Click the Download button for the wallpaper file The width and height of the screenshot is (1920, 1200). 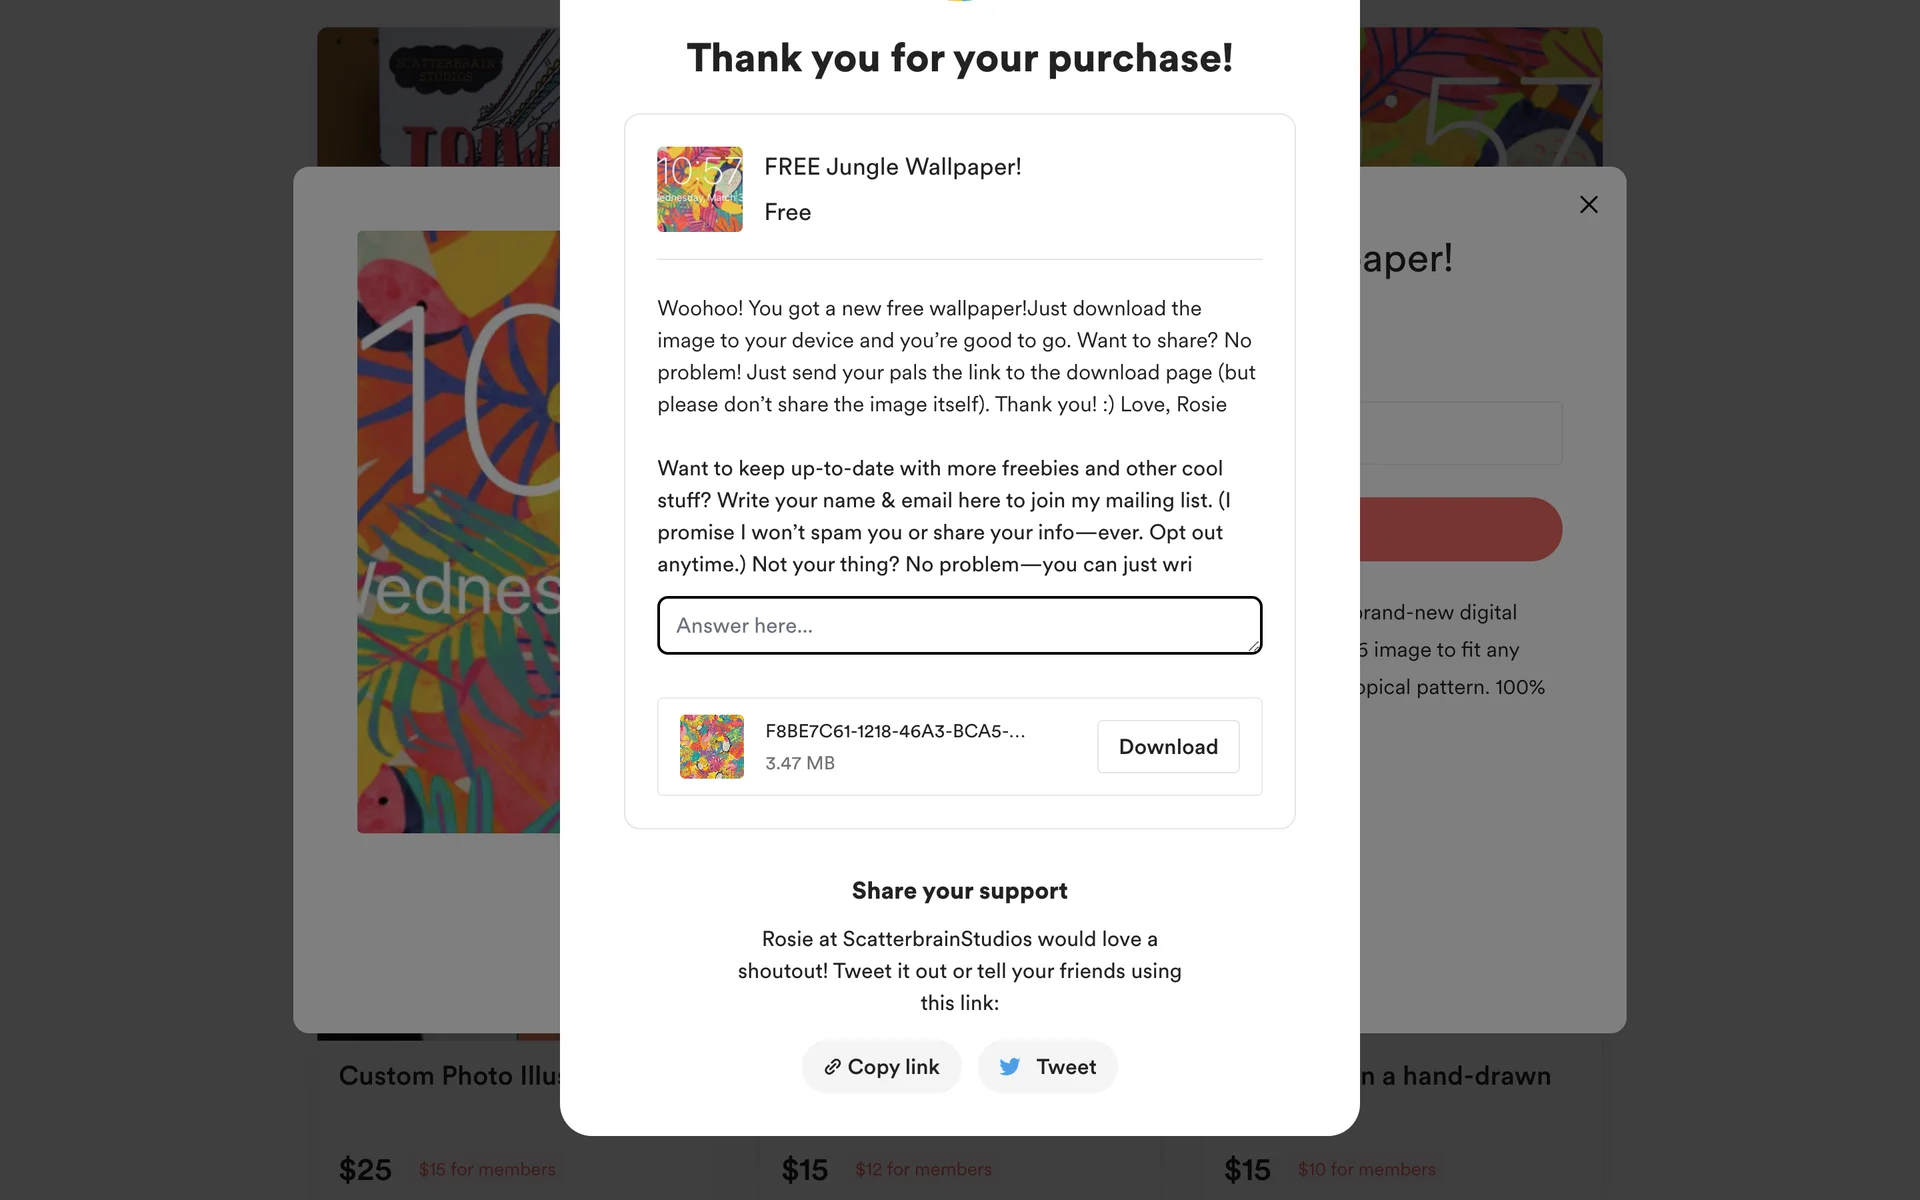[x=1167, y=747]
